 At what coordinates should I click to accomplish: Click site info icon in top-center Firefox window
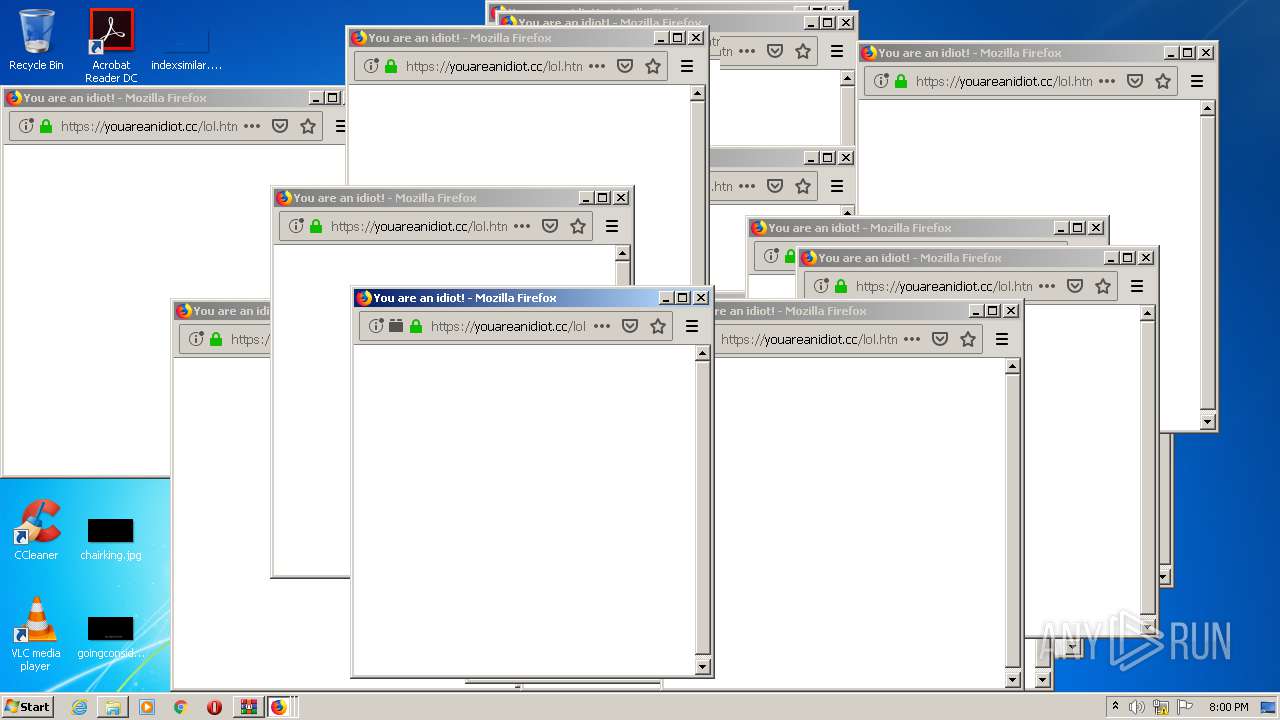371,66
